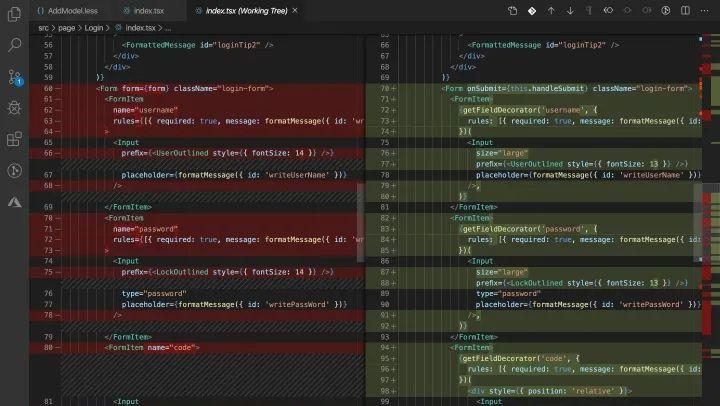Click writeUserName placeholder on left line 67
Image resolution: width=720 pixels, height=406 pixels.
234,175
